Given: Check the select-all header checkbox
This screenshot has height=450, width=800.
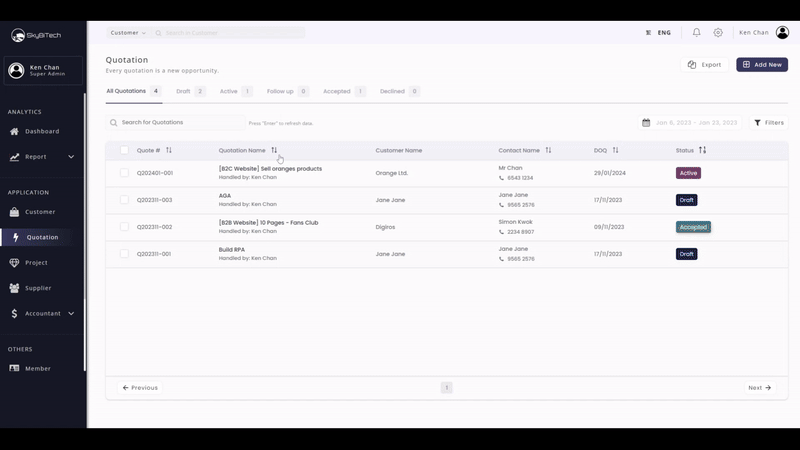Looking at the screenshot, I should tap(125, 151).
